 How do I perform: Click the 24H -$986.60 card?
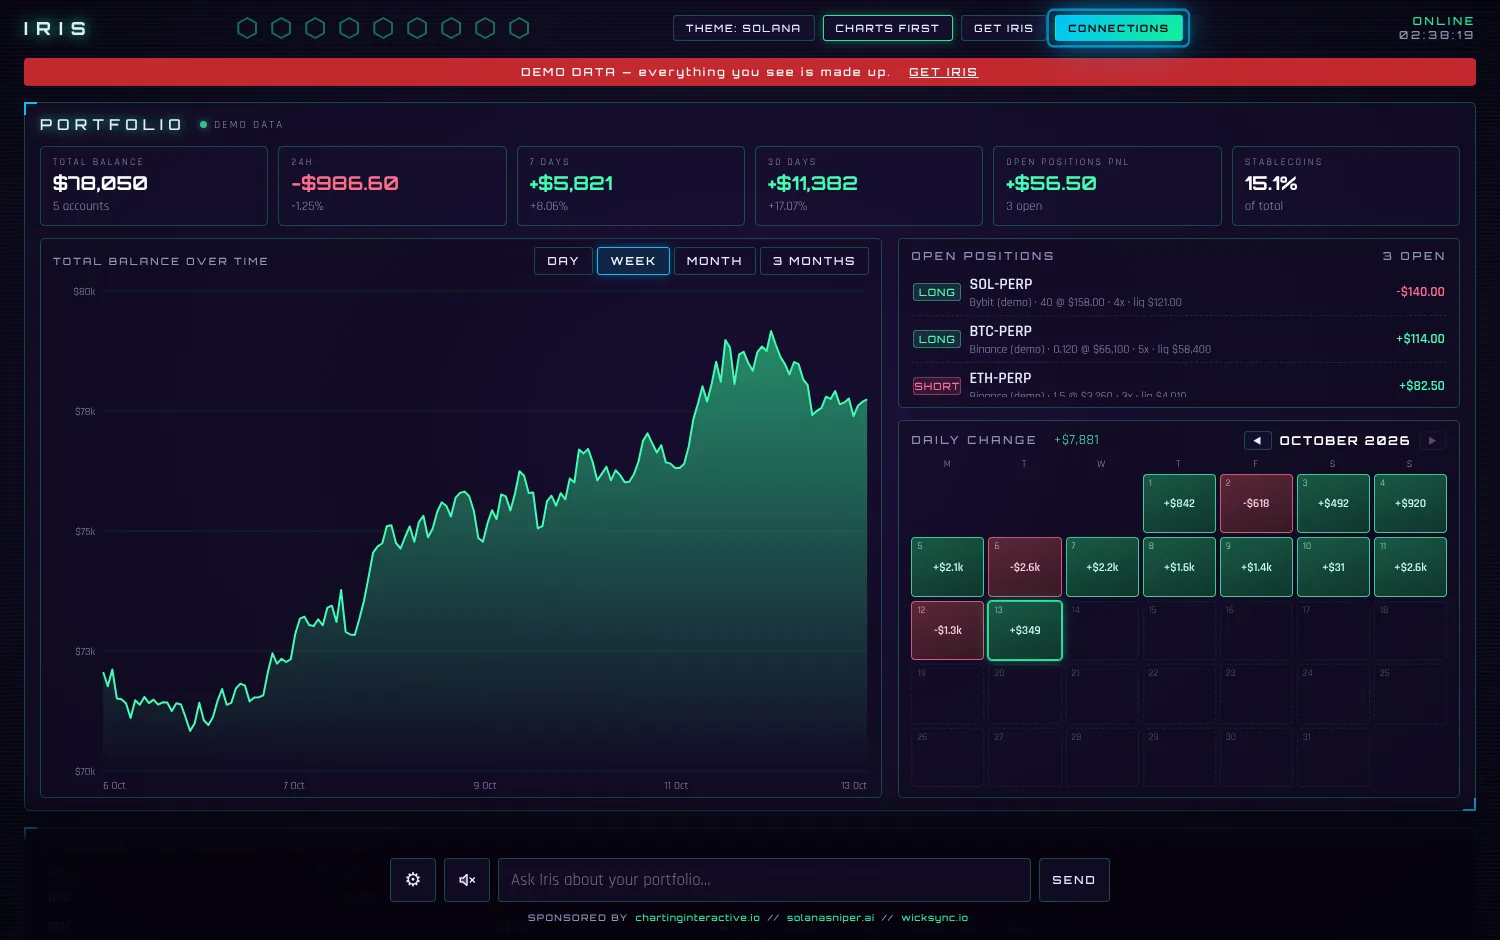(x=392, y=186)
